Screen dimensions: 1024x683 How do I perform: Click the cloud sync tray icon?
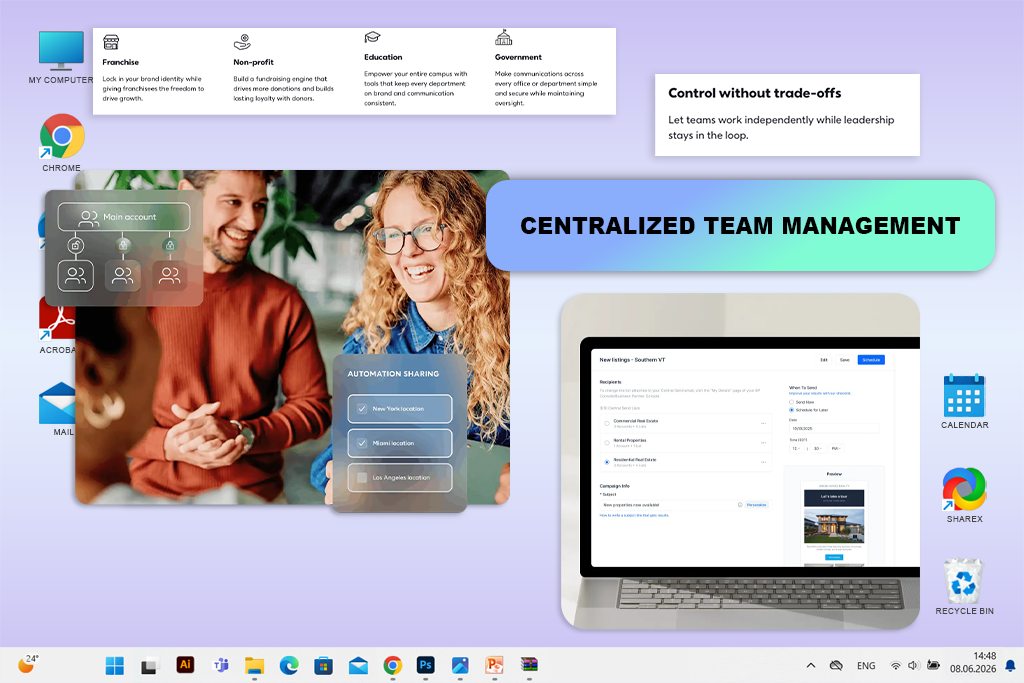(x=836, y=665)
